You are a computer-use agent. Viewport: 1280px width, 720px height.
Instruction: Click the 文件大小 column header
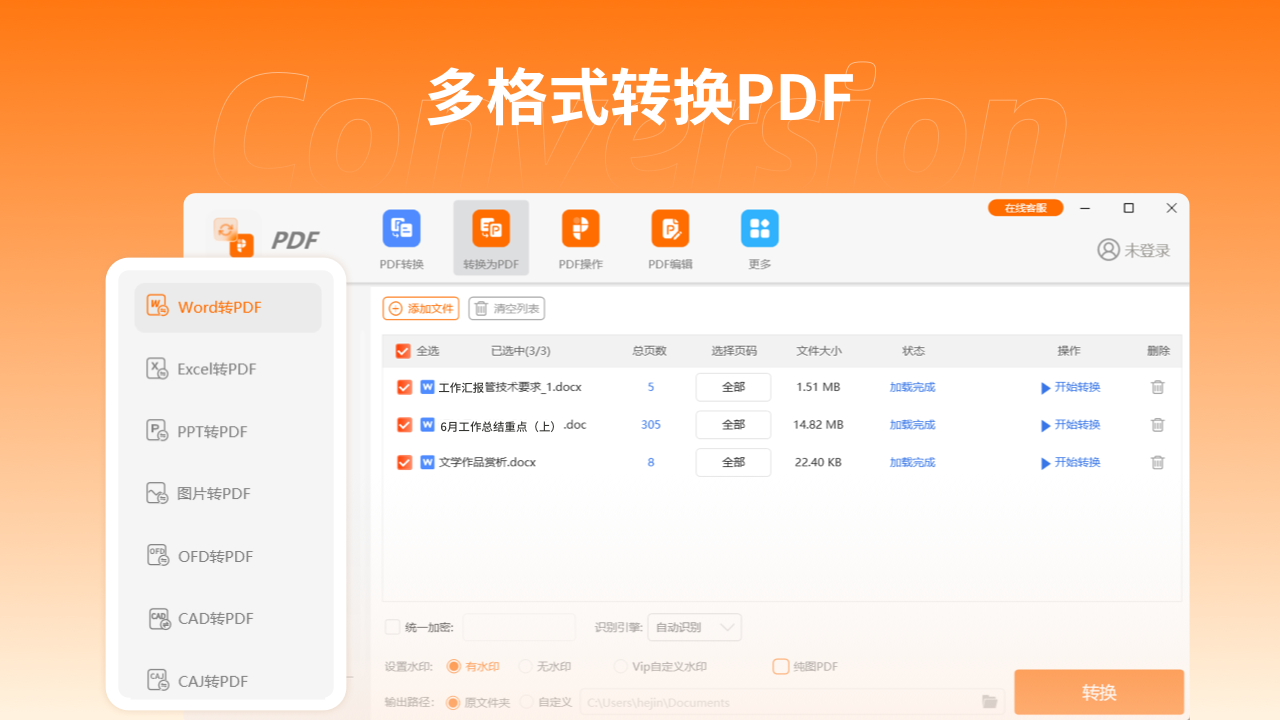pyautogui.click(x=819, y=351)
